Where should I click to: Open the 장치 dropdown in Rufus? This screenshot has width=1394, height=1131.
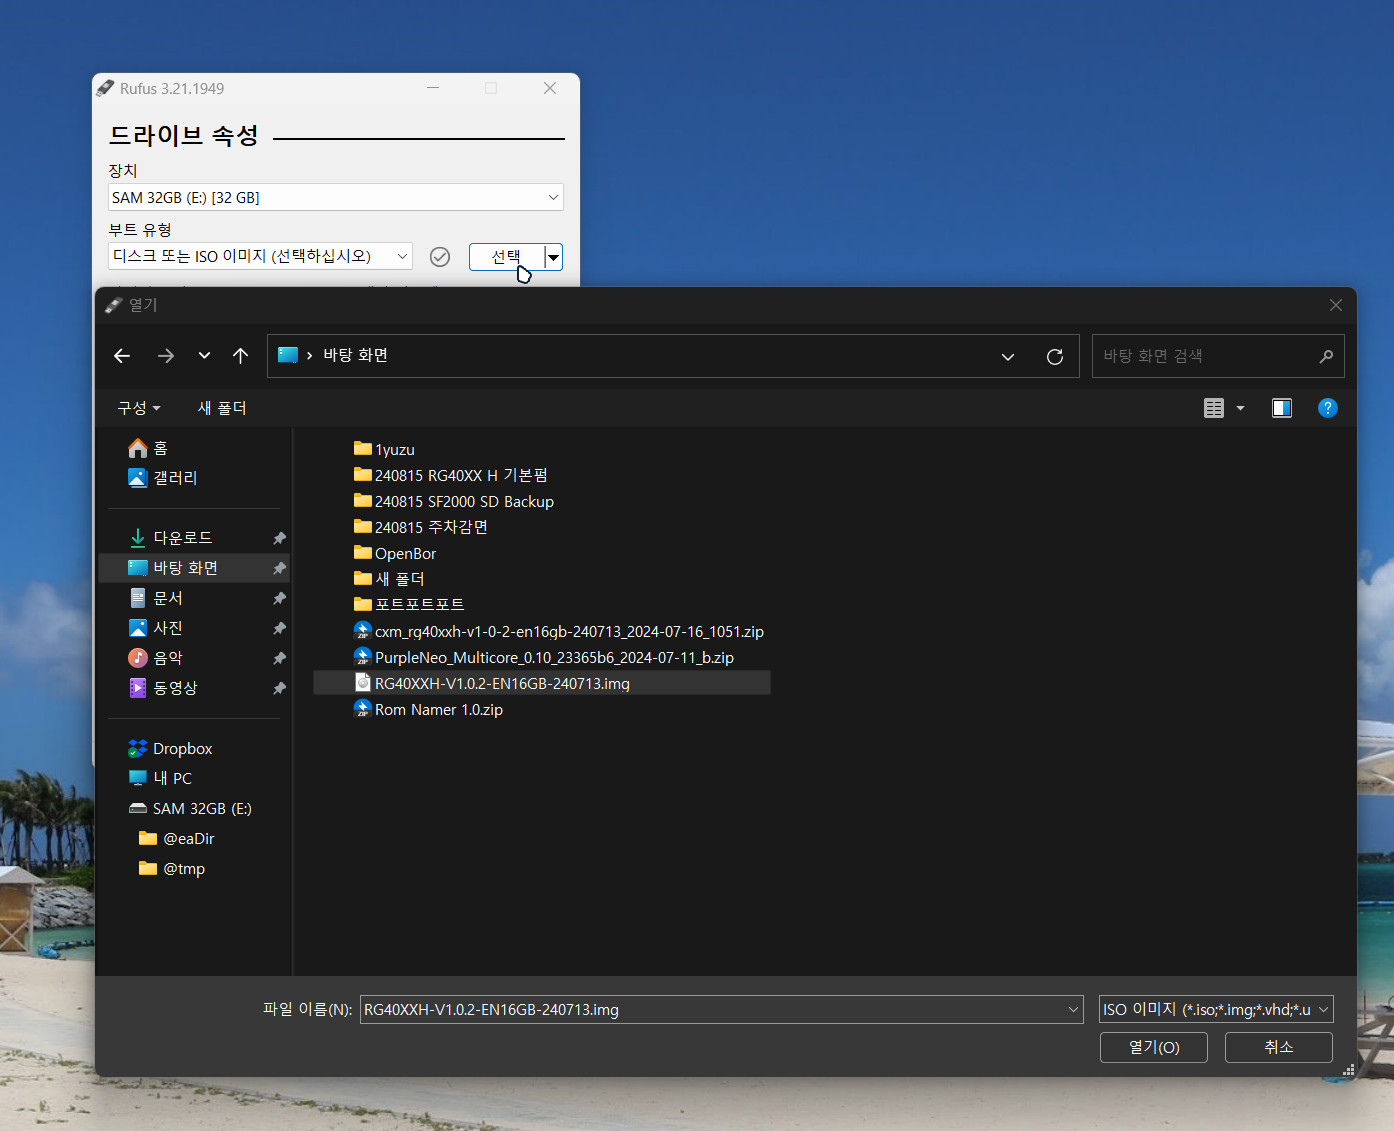[x=336, y=197]
